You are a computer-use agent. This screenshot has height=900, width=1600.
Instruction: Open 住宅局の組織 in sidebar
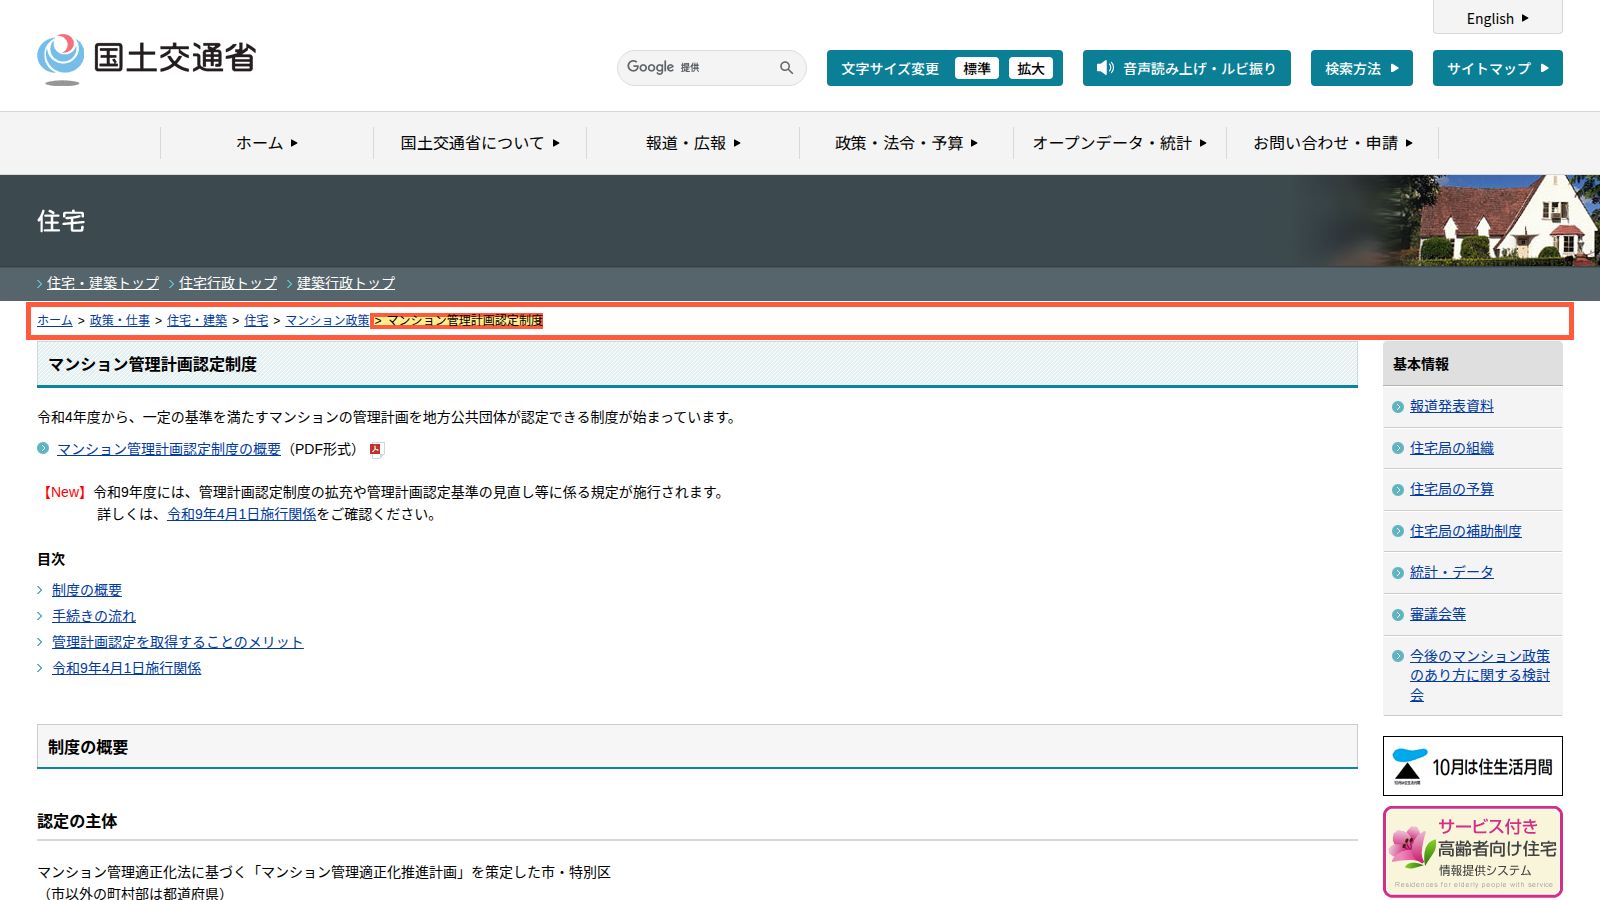pos(1452,448)
